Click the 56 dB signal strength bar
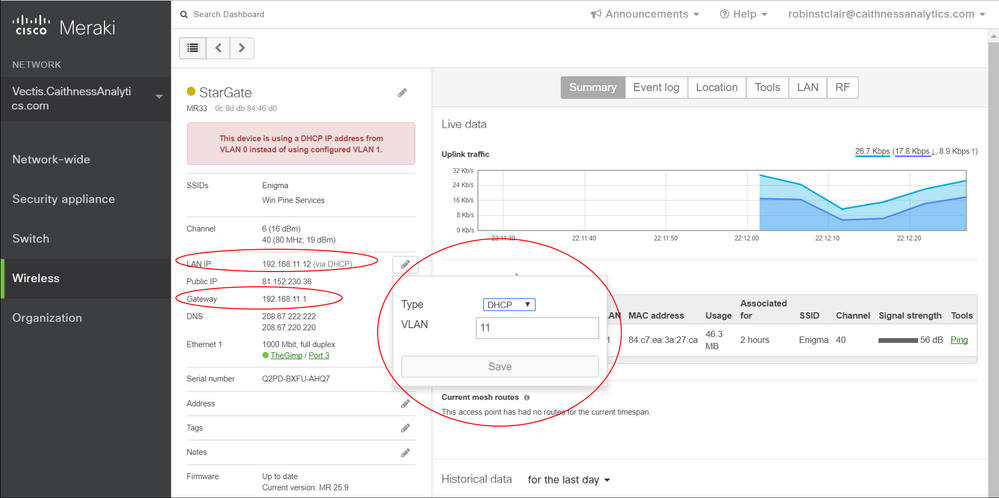Image resolution: width=999 pixels, height=498 pixels. (898, 341)
